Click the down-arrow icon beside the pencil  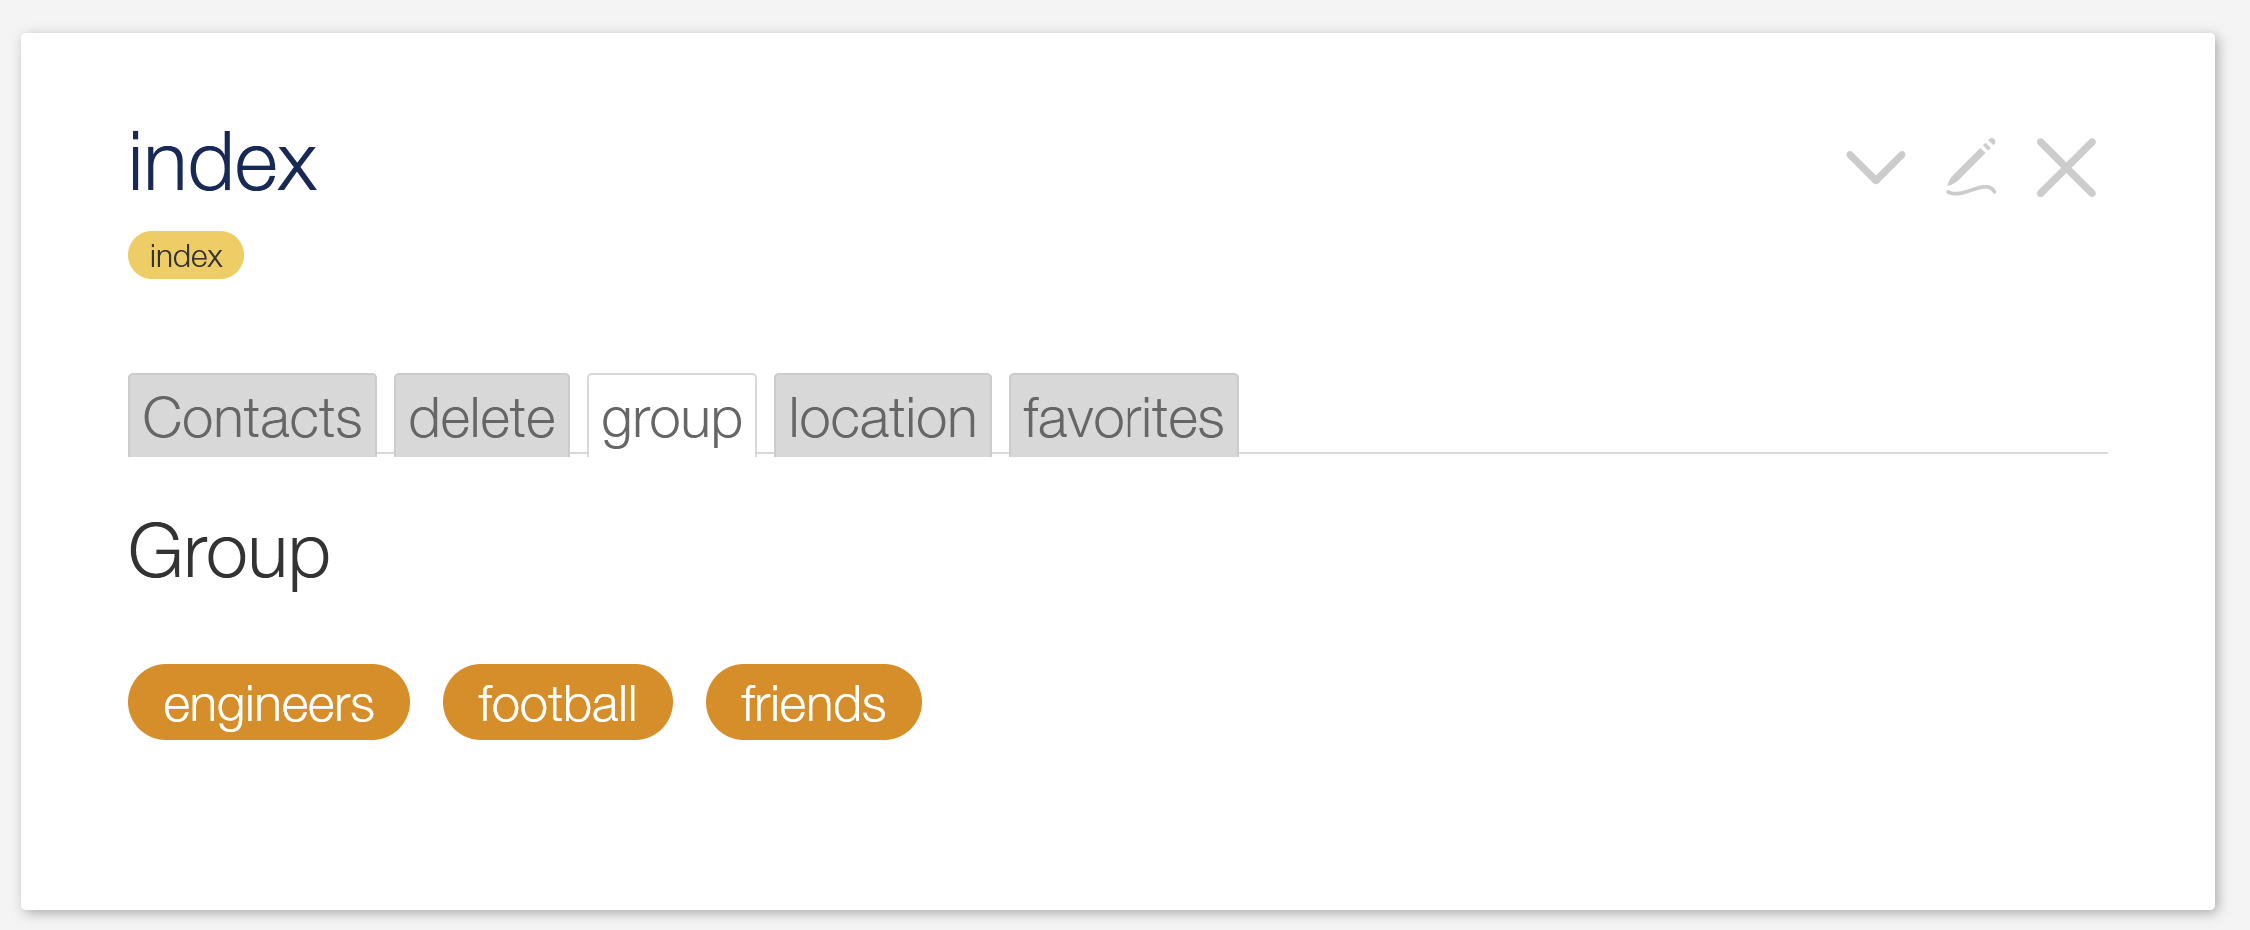click(x=1875, y=167)
